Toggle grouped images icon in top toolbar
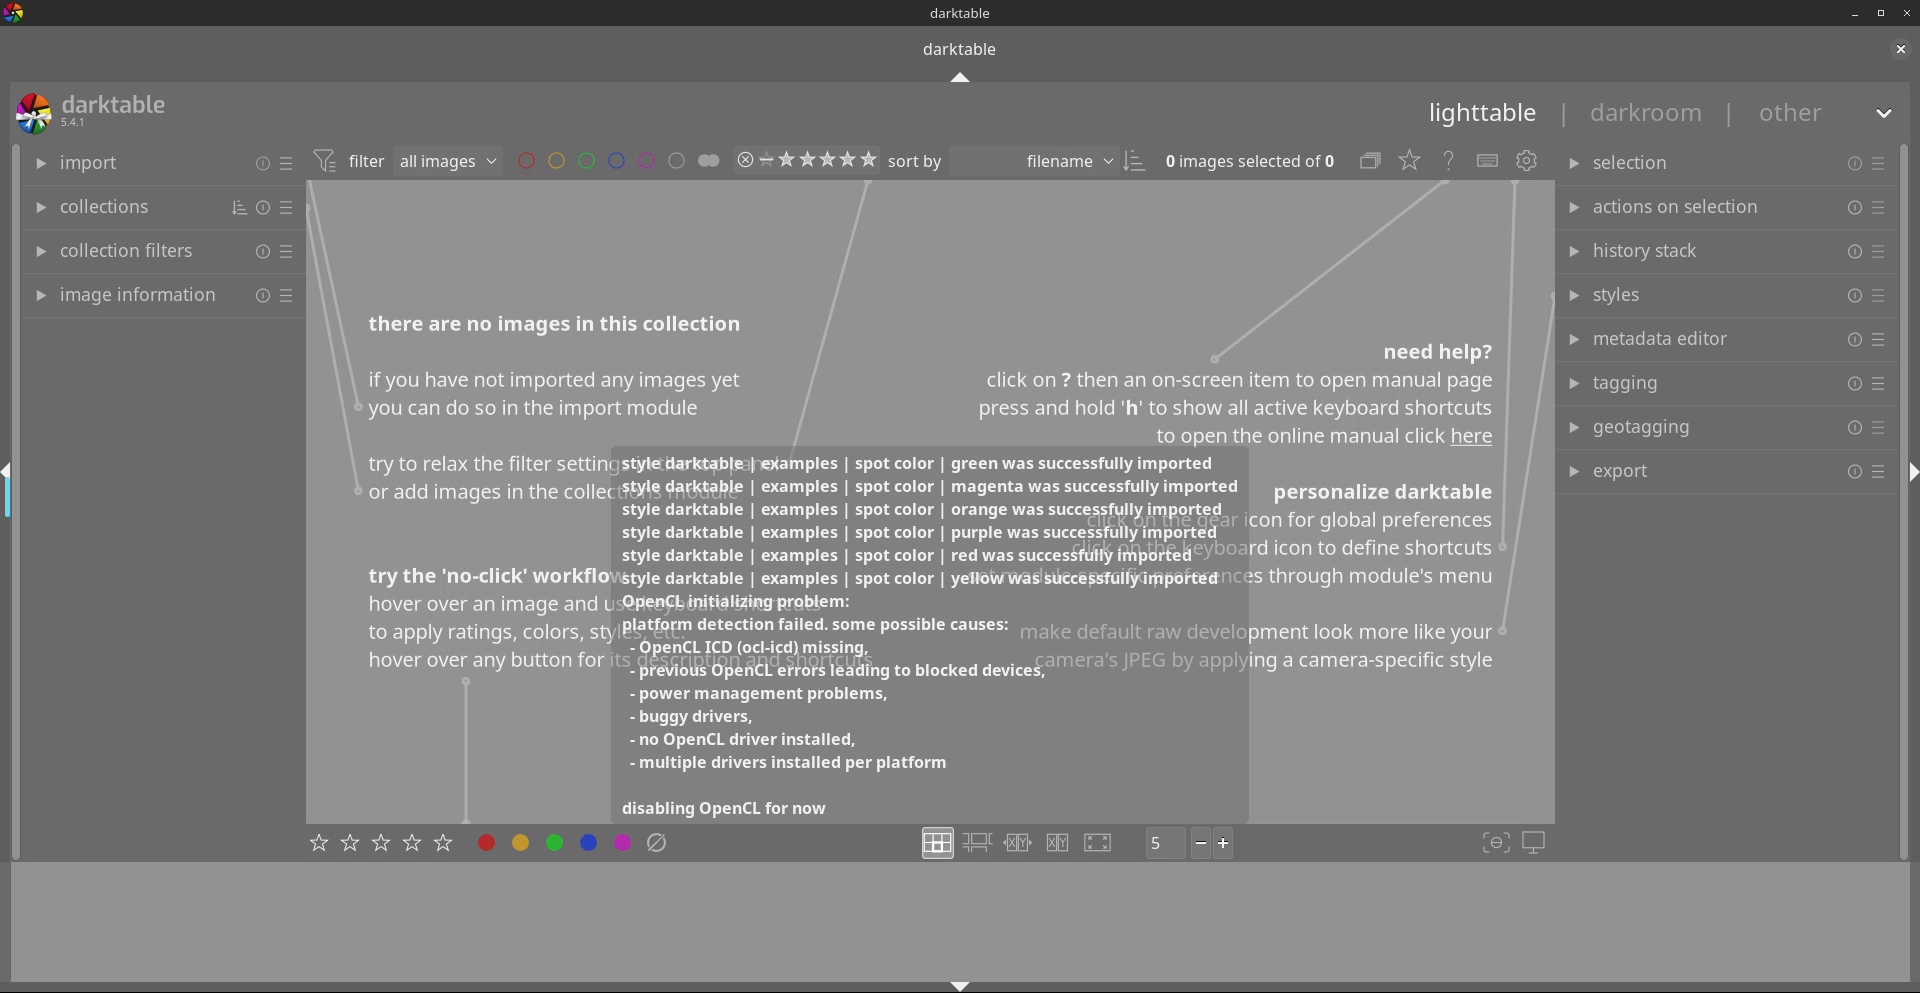Screen dimensions: 1920x993 point(1370,161)
